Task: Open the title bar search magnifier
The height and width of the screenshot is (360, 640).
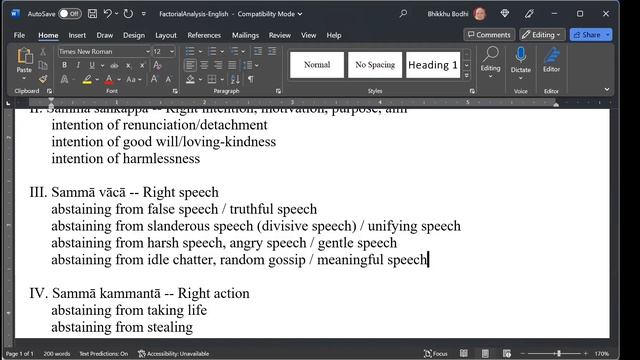Action: coord(403,14)
